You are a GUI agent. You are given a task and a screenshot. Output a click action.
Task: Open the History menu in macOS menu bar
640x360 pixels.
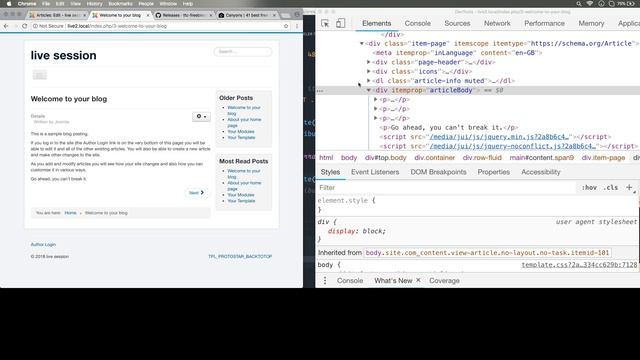click(x=94, y=4)
